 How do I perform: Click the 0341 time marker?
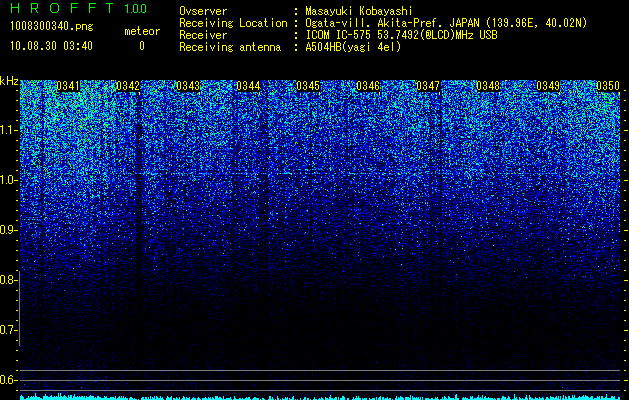[68, 86]
